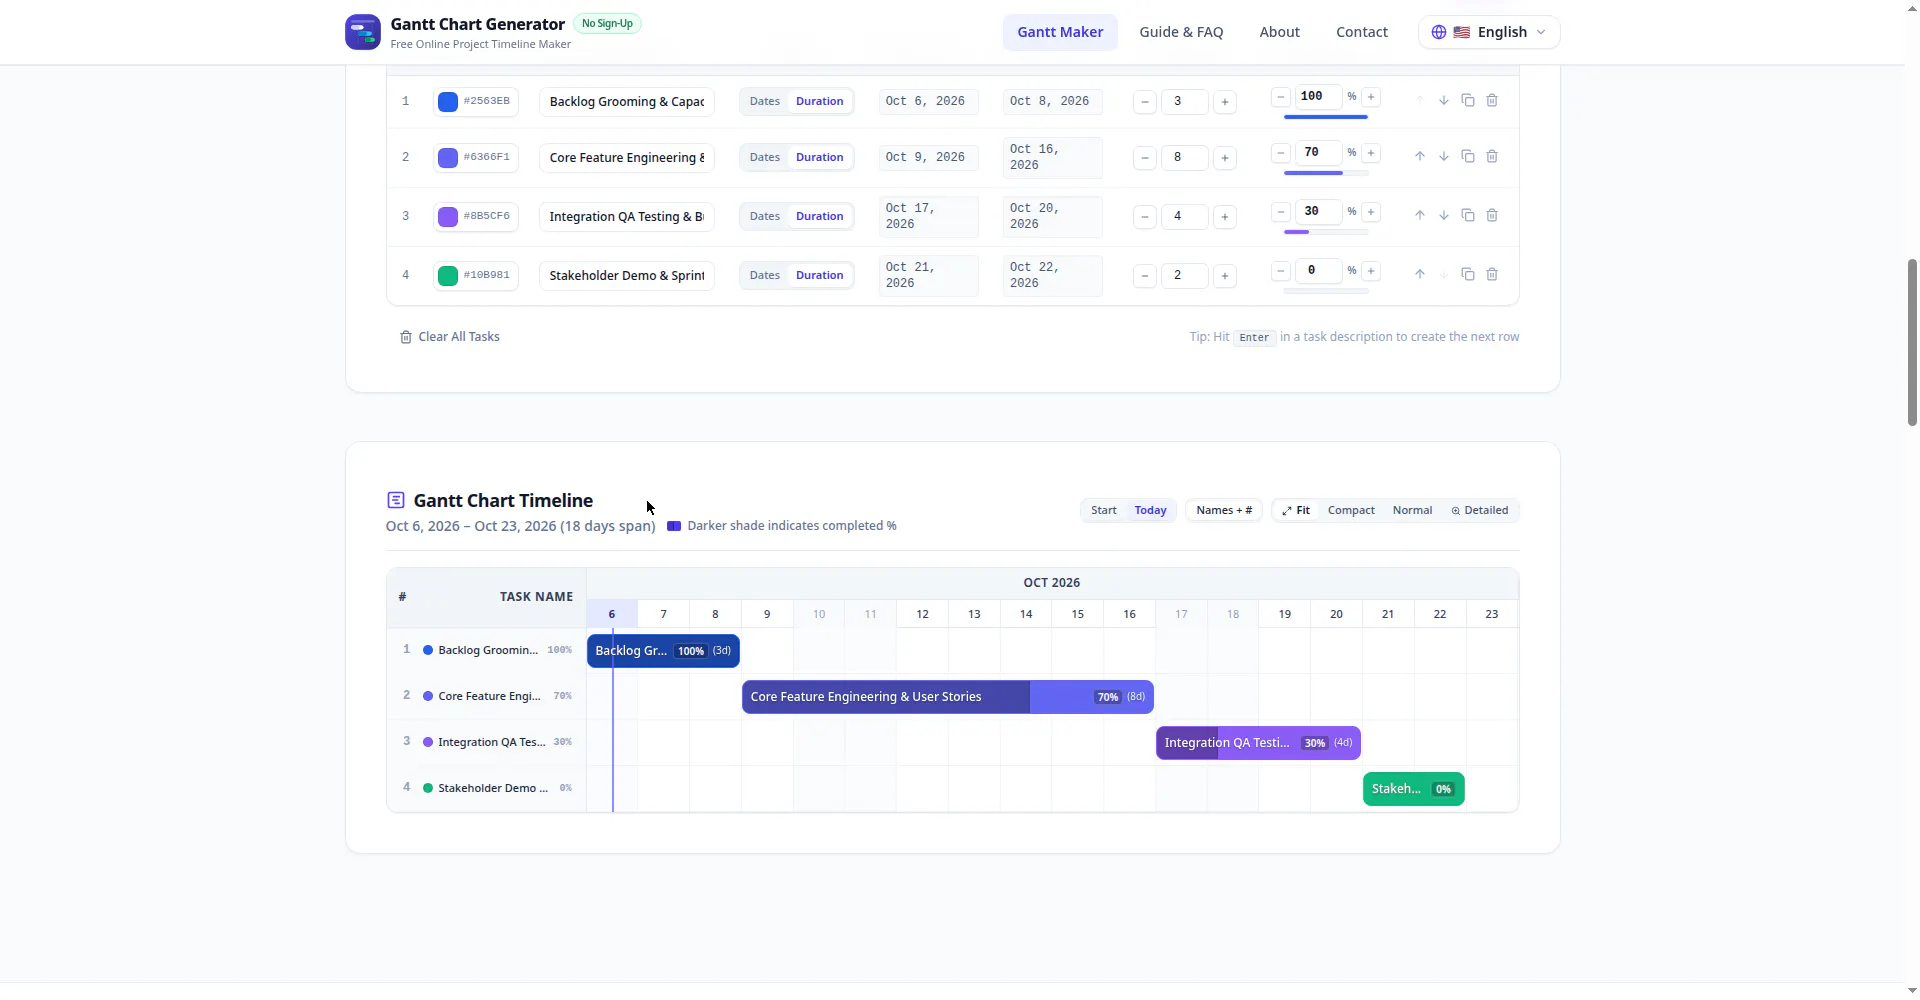The height and width of the screenshot is (1000, 1920).
Task: Open color swatch #2563EB for Backlog Grooming
Action: [x=448, y=101]
